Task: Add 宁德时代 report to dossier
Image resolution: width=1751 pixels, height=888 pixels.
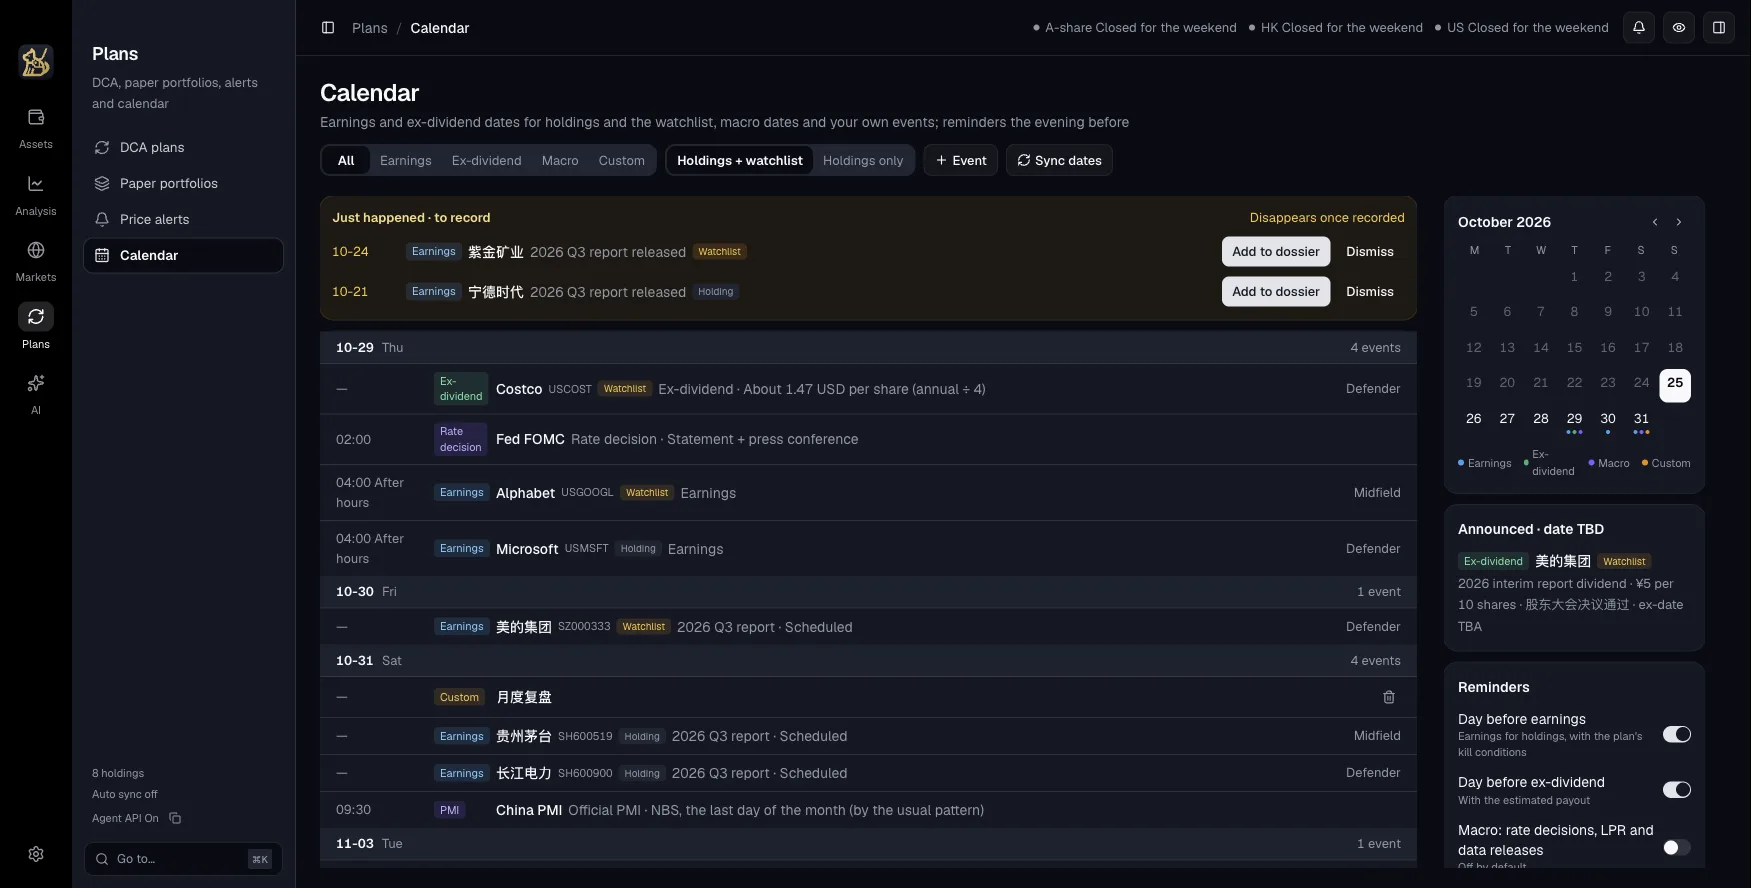Action: (1276, 292)
